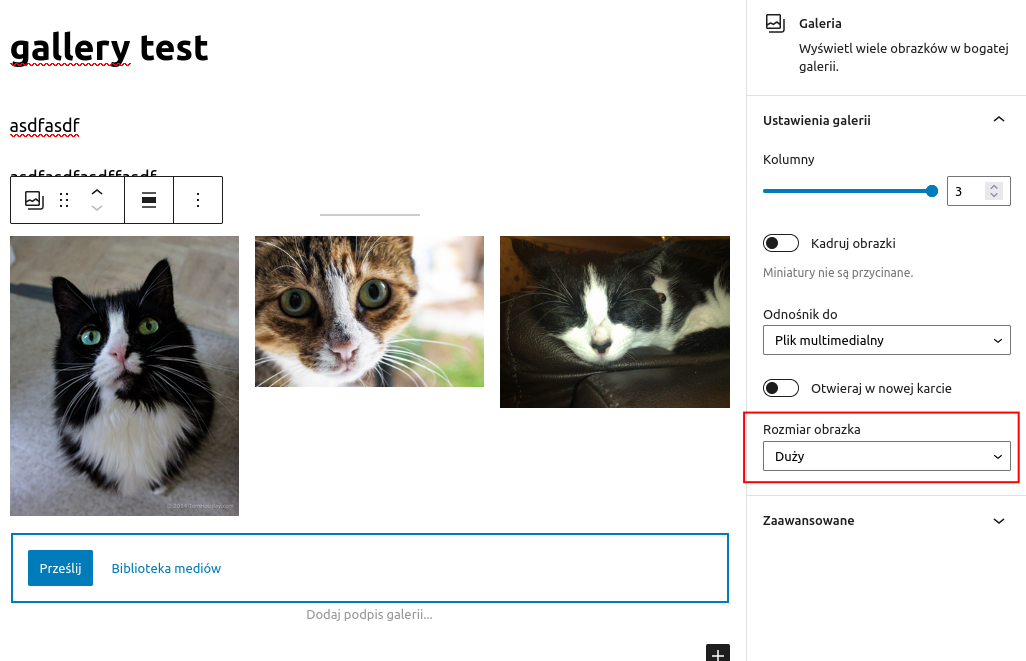
Task: Click the Galeria icon in the sidebar header
Action: (x=775, y=24)
